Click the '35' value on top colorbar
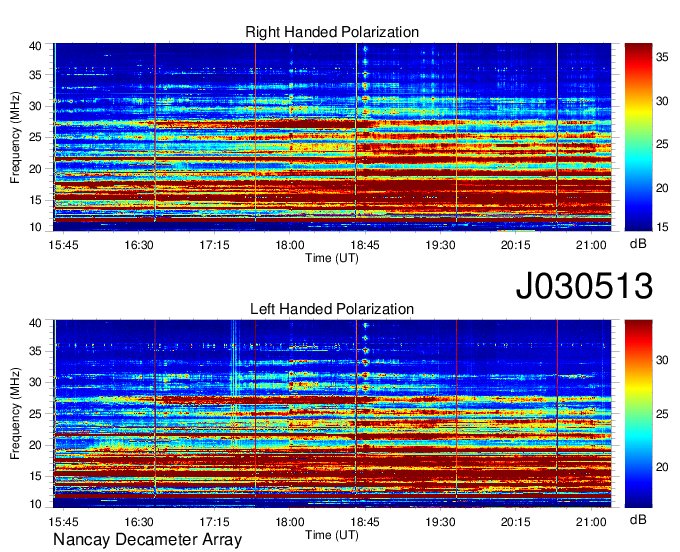Image resolution: width=680 pixels, height=552 pixels. tap(662, 57)
